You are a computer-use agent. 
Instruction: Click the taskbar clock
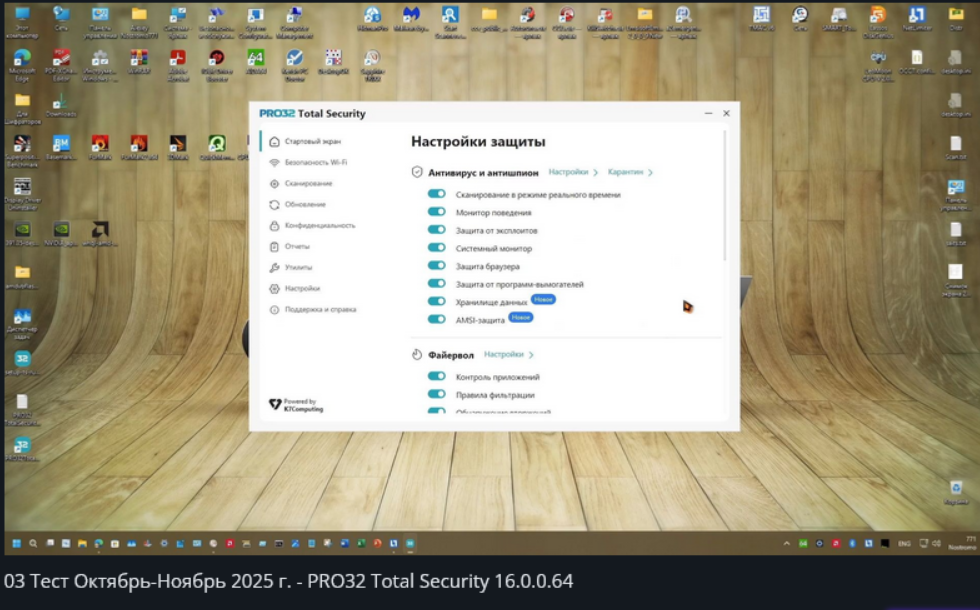963,543
